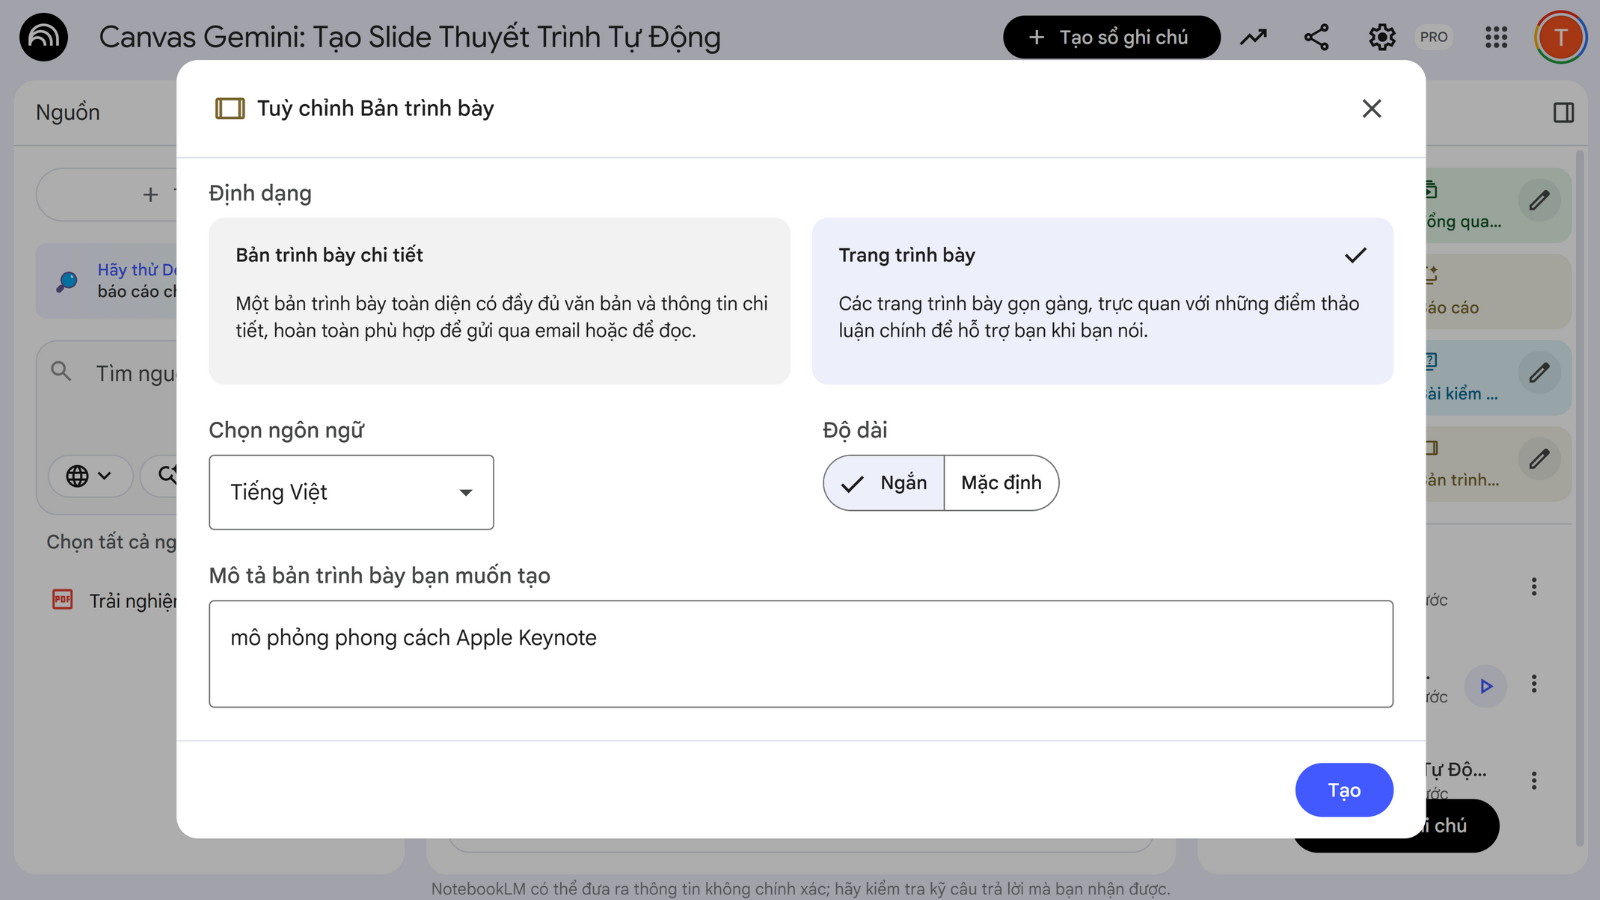This screenshot has width=1600, height=900.
Task: Expand the globe web source dropdown
Action: (89, 476)
